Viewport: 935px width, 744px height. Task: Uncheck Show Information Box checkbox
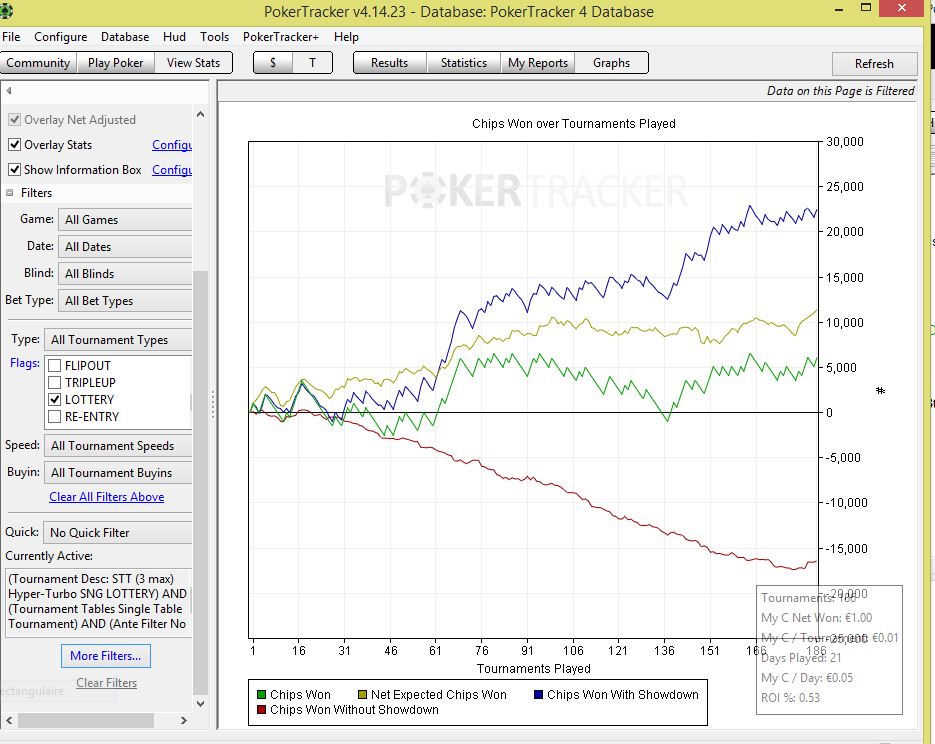pos(14,169)
